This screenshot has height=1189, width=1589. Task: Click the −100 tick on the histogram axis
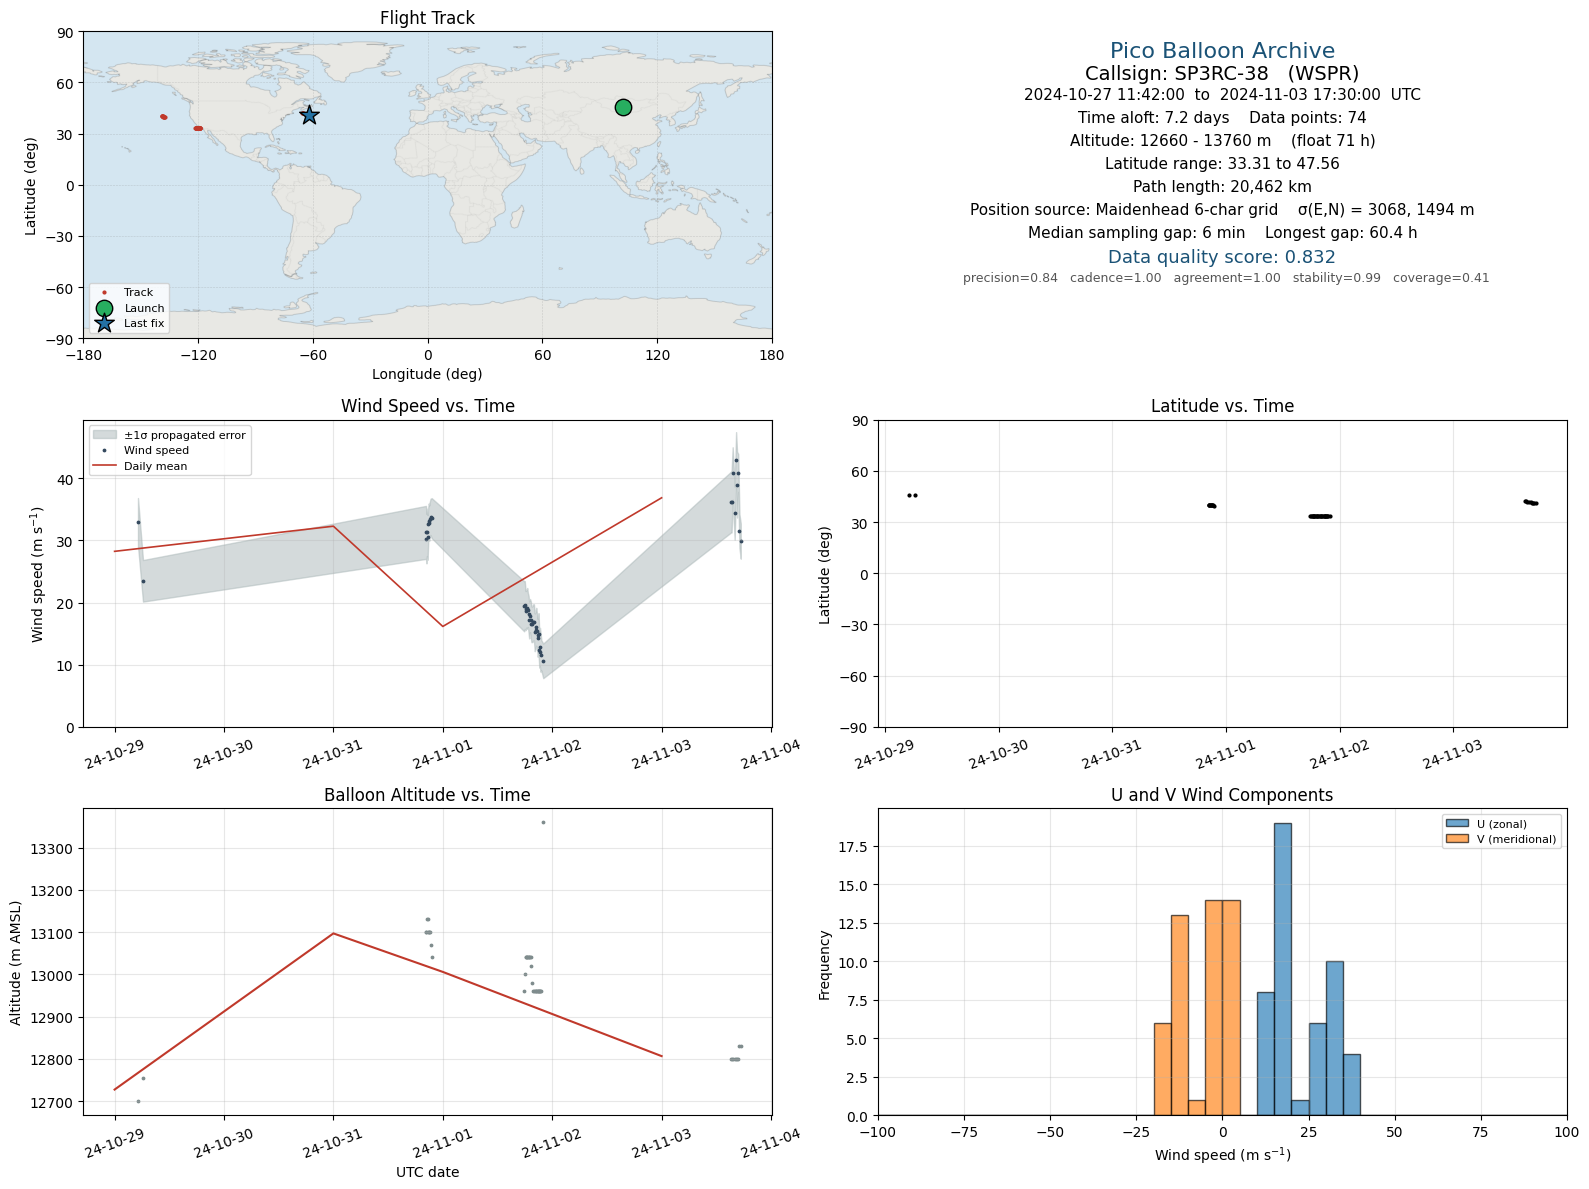coord(877,1132)
